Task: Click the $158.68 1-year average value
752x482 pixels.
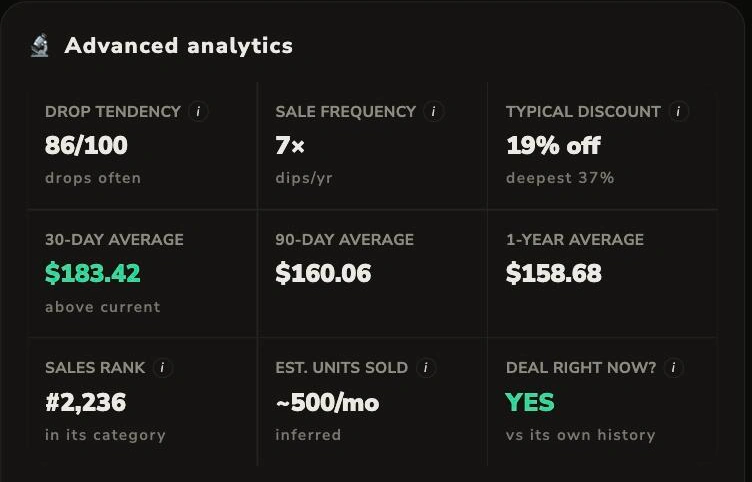Action: tap(553, 273)
